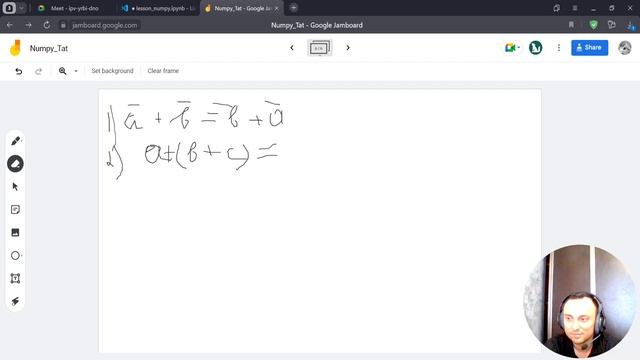Open a new browser tab
Viewport: 640px width, 360px height.
pyautogui.click(x=293, y=8)
